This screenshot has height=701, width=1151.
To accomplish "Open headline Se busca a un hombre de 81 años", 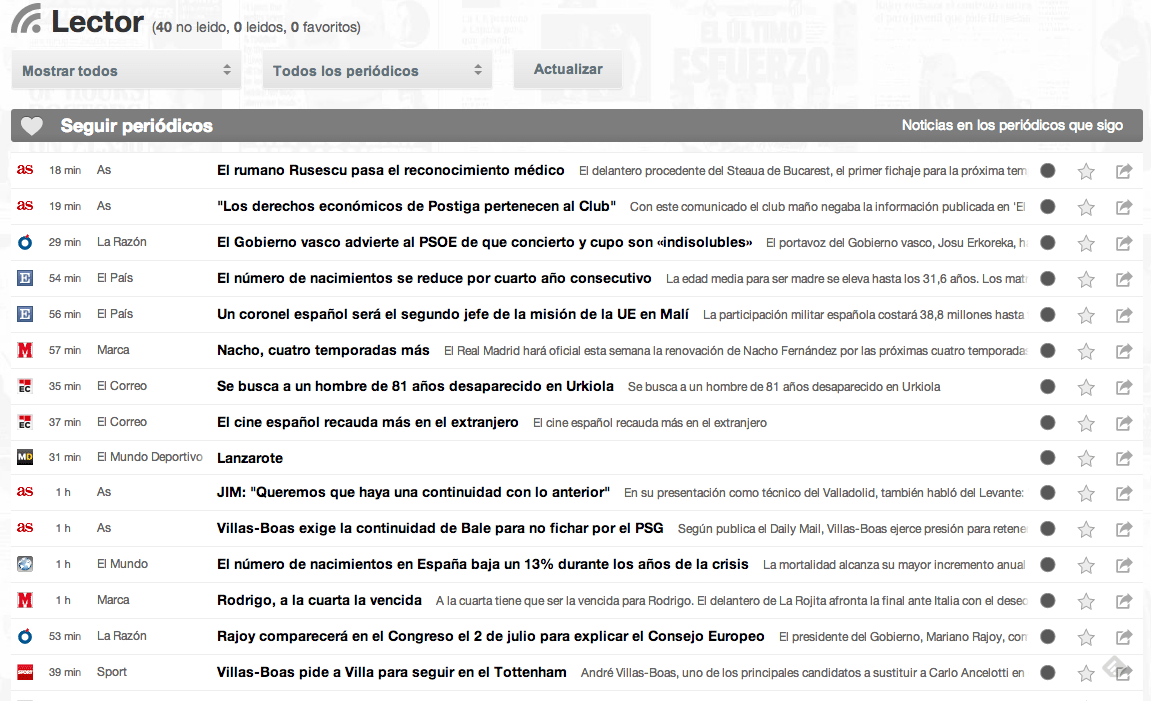I will coord(415,386).
